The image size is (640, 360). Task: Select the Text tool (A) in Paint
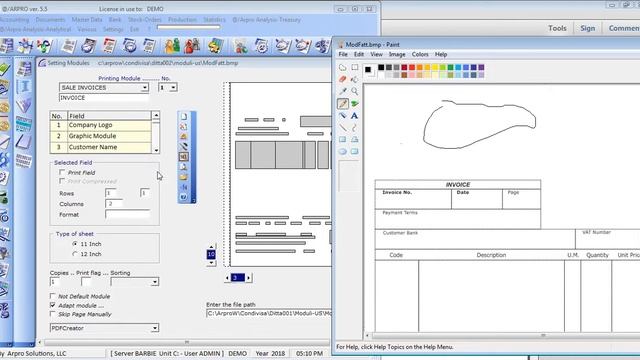[x=355, y=116]
